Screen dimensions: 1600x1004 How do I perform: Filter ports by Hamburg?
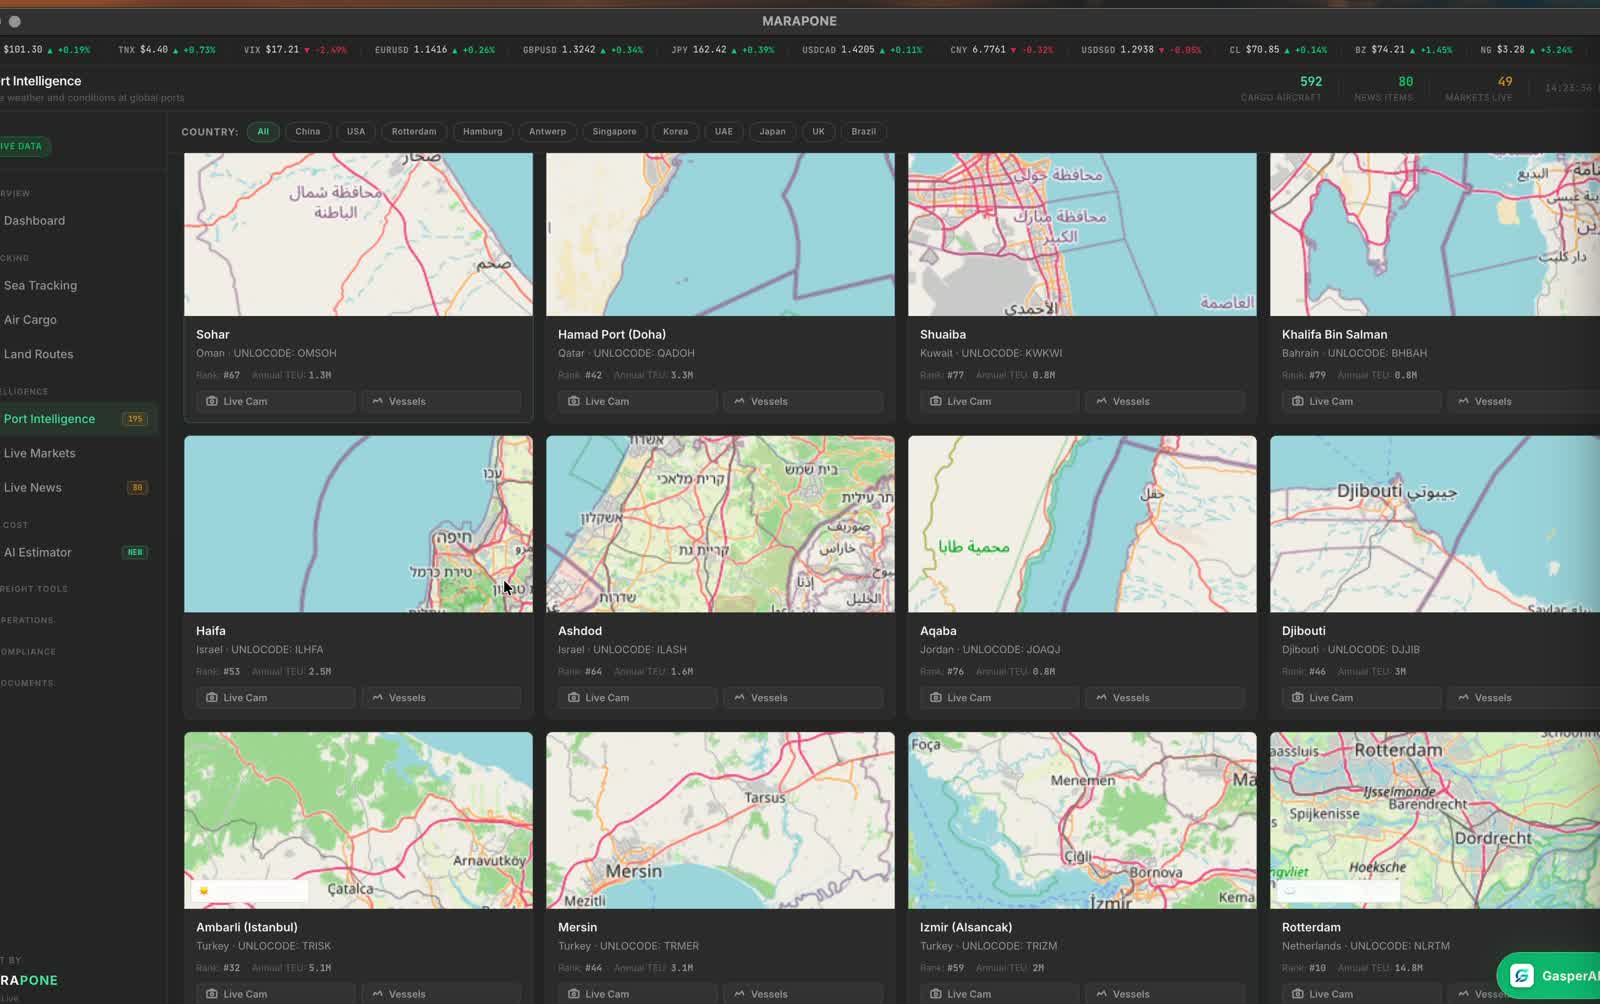(483, 131)
